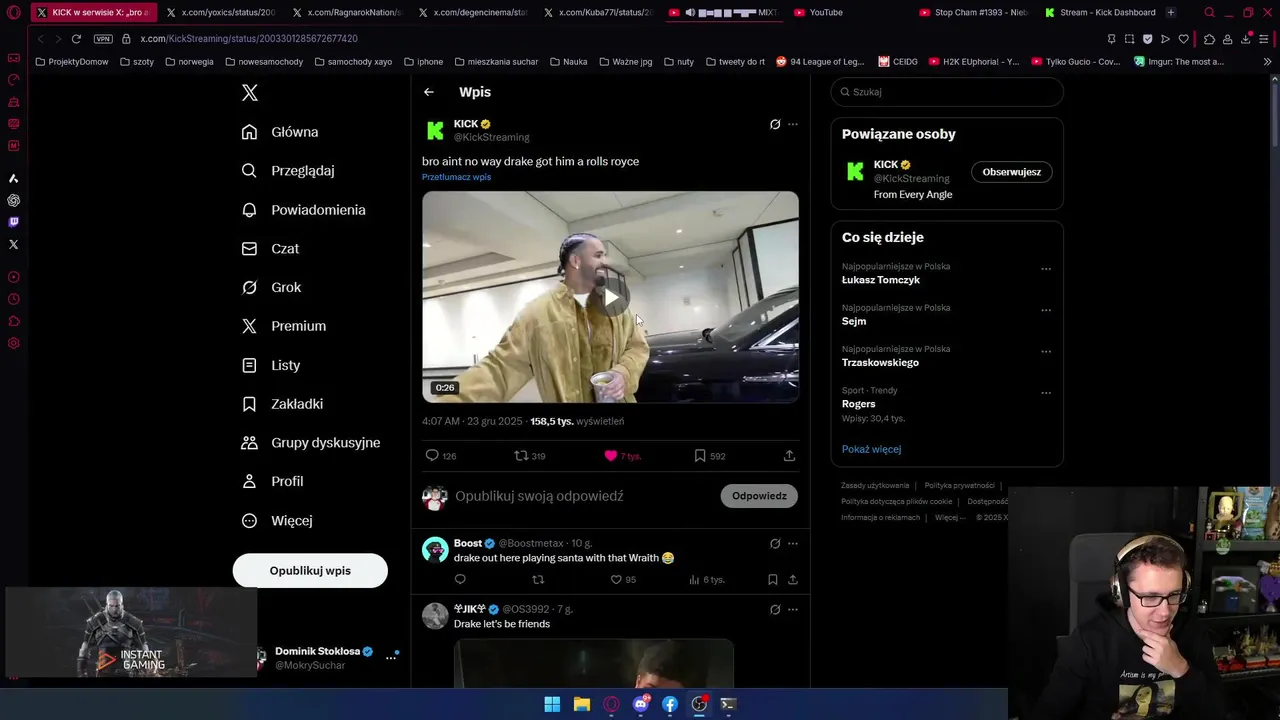The image size is (1280, 720).
Task: Open new tab with plus button
Action: click(1171, 12)
